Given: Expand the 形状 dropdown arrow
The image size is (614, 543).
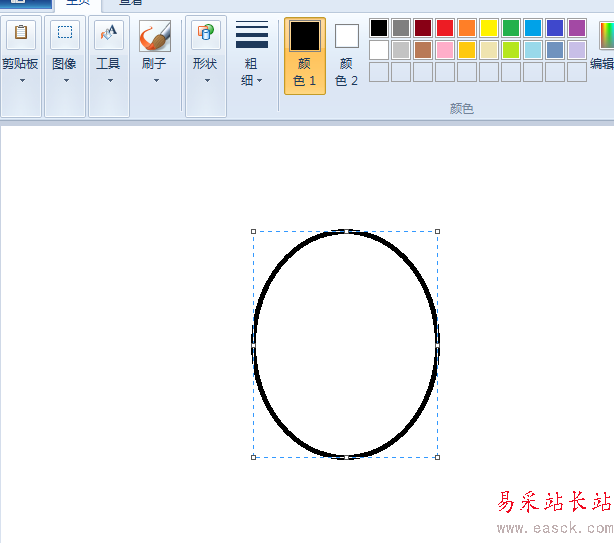Looking at the screenshot, I should pos(208,81).
